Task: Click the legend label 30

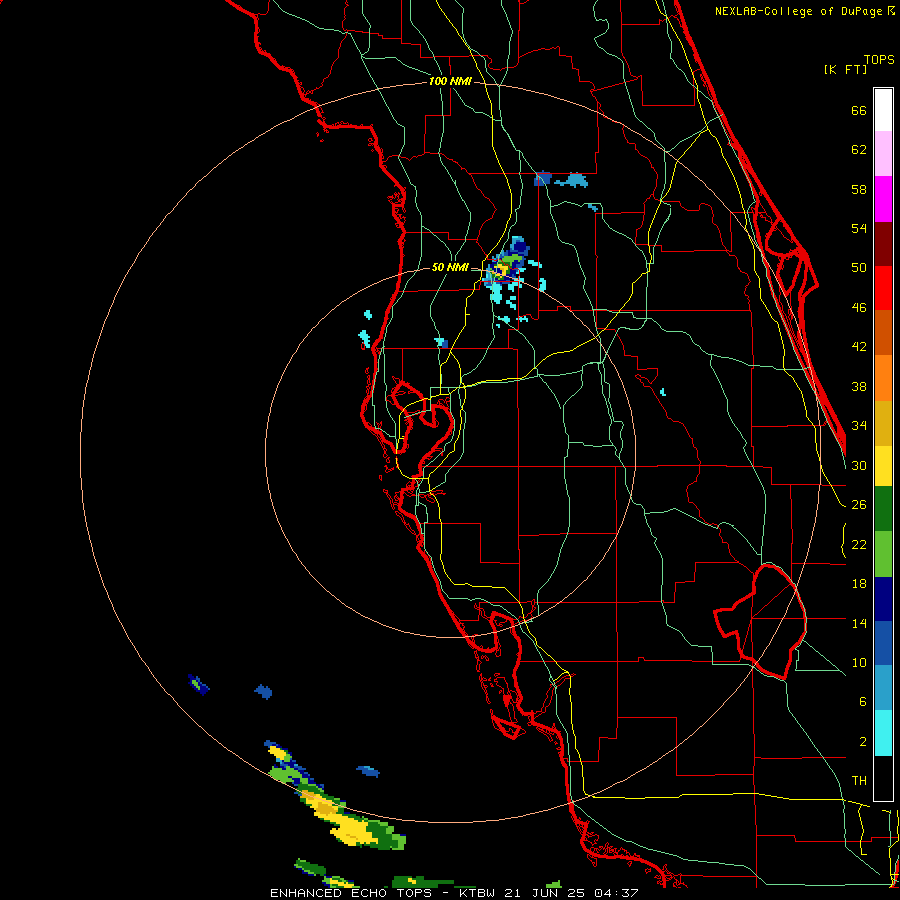Action: [x=859, y=465]
